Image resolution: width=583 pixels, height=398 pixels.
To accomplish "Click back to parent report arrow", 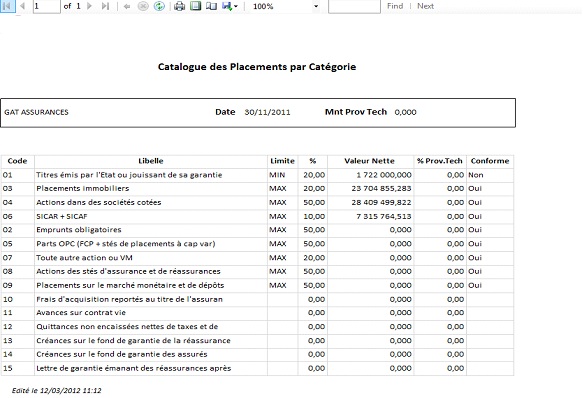I will pos(127,6).
